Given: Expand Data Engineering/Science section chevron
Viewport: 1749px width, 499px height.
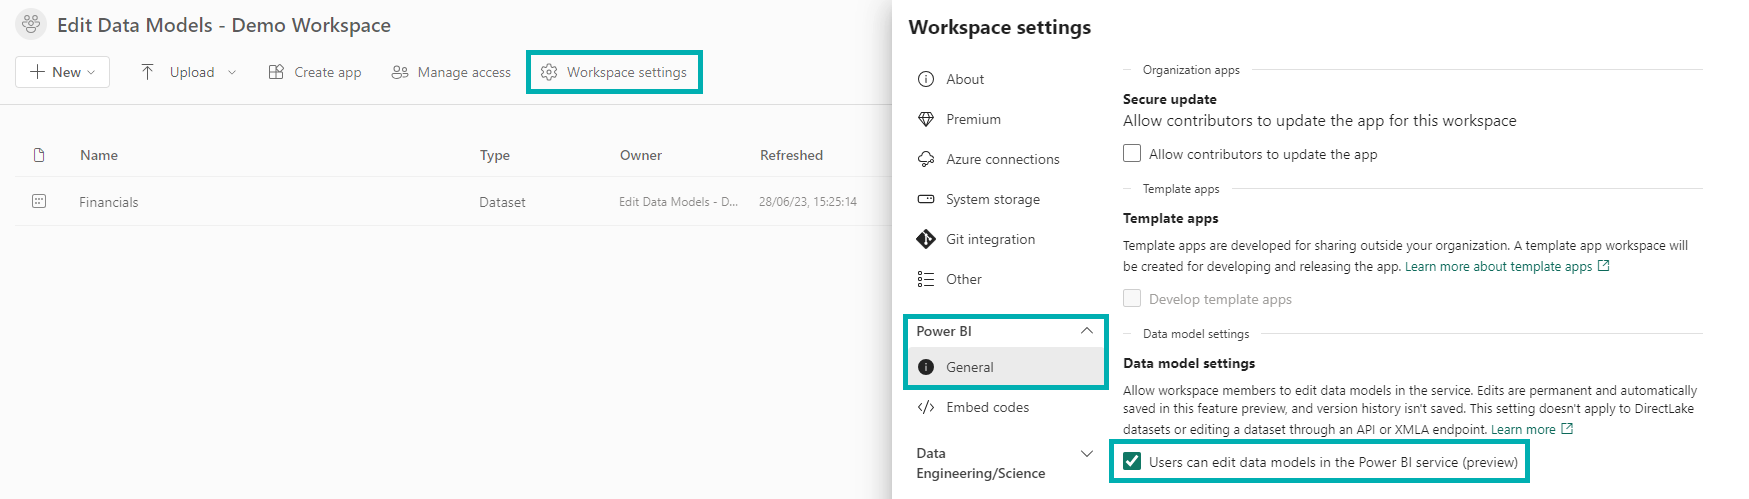Looking at the screenshot, I should (1087, 453).
